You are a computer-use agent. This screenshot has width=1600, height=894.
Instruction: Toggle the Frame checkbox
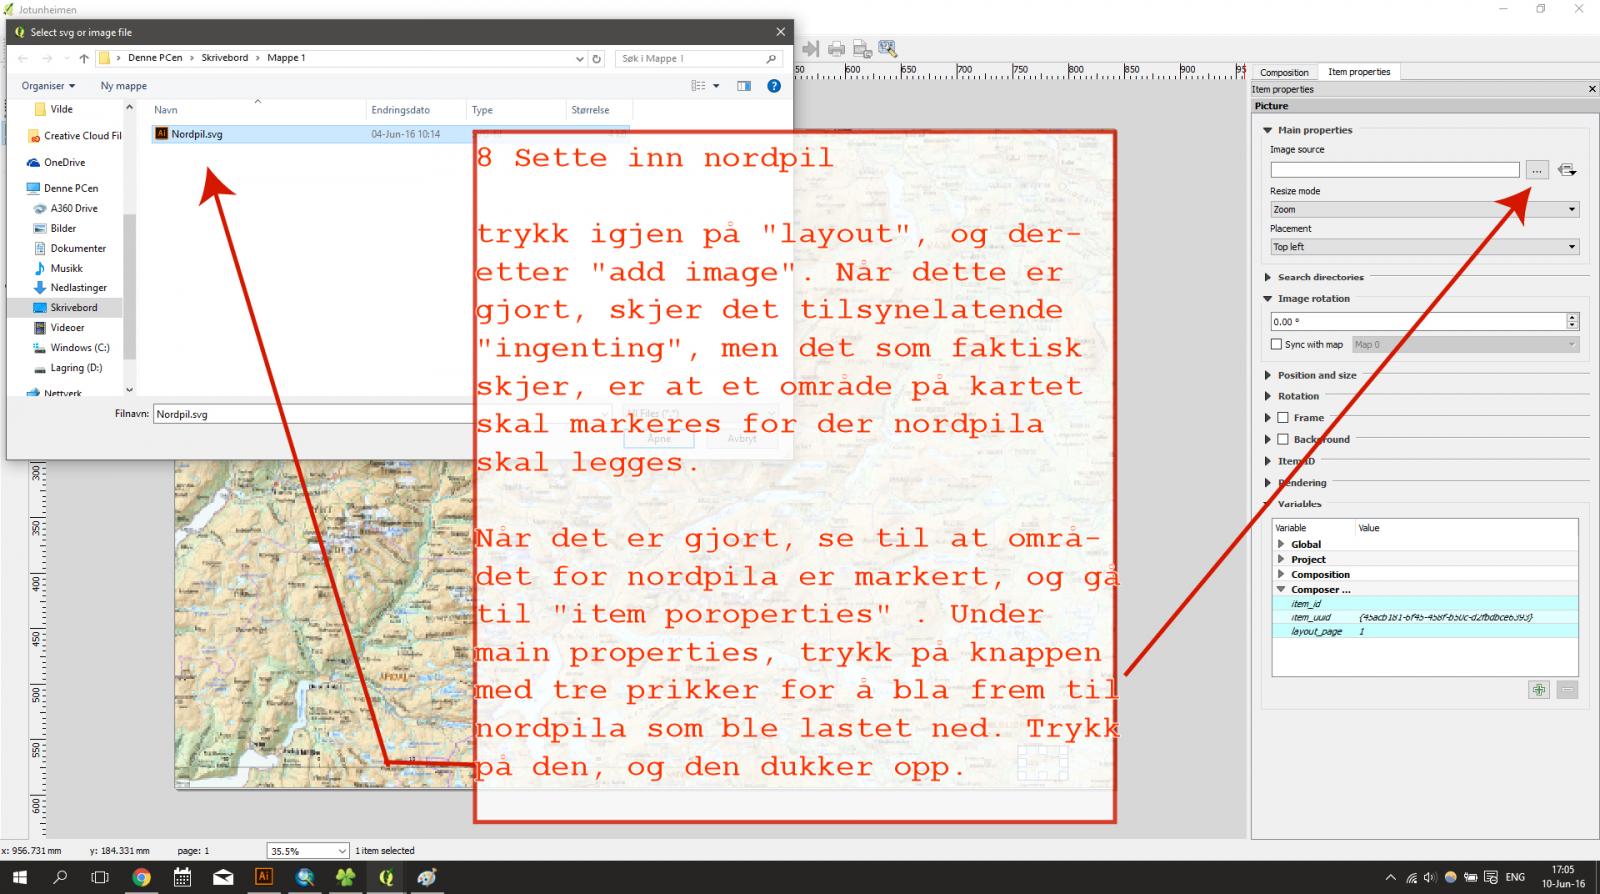coord(1283,418)
